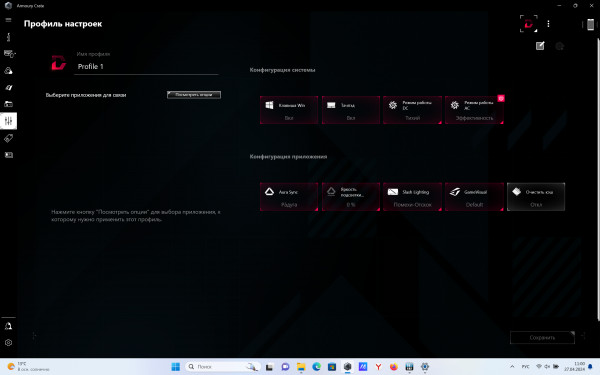Open the settings gear at sidebar bottom
The image size is (600, 375).
pyautogui.click(x=8, y=343)
